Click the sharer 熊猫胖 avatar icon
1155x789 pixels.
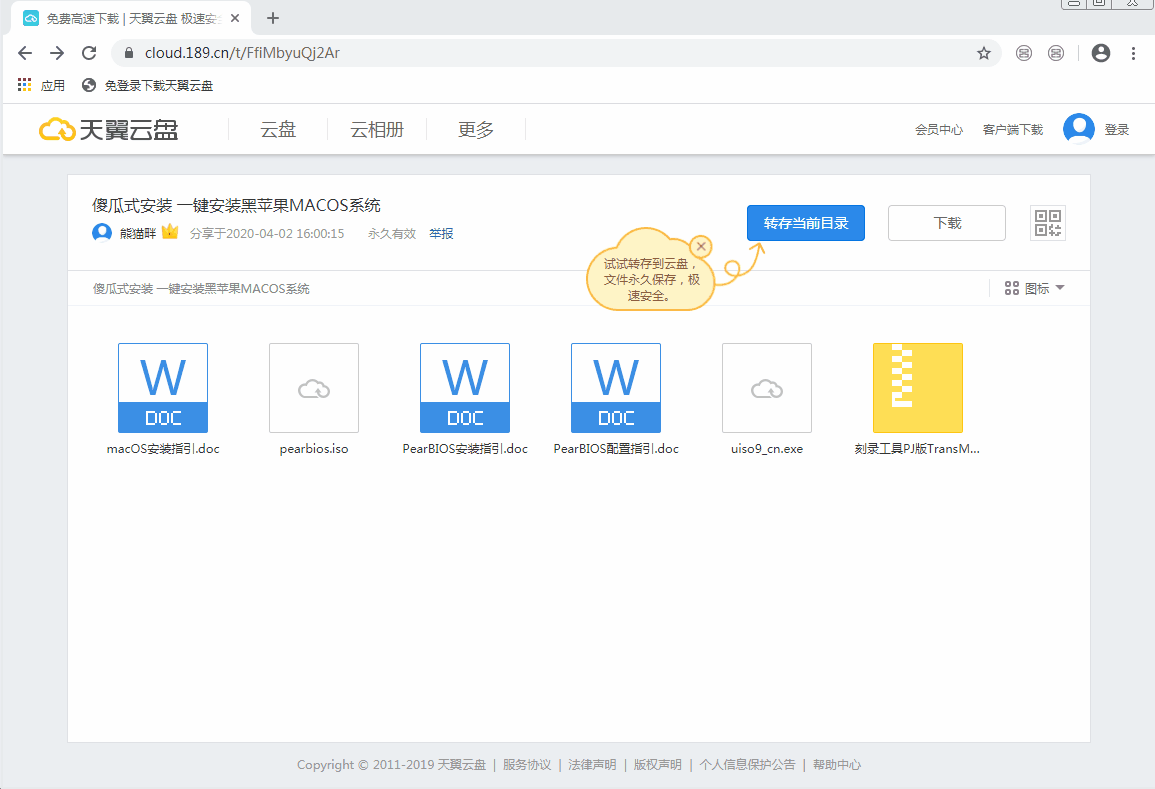[x=102, y=233]
